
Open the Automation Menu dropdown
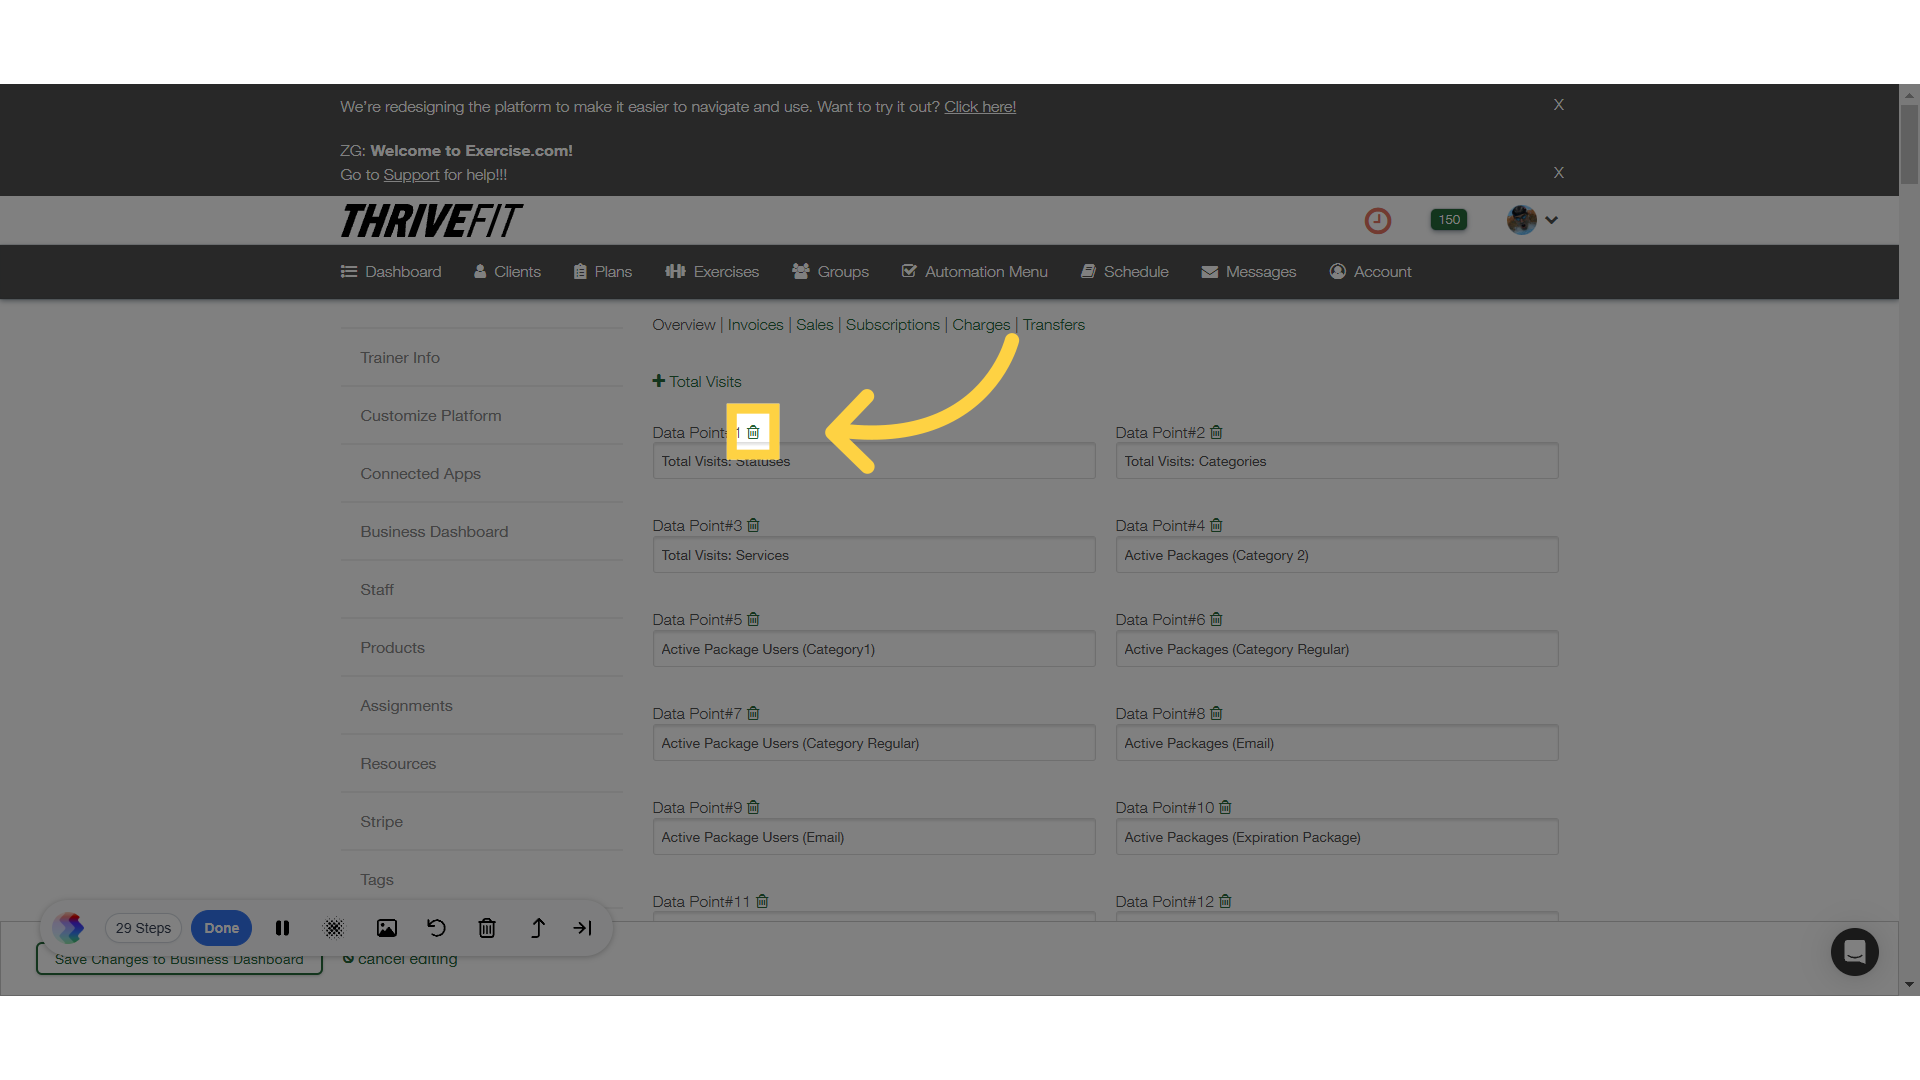point(986,272)
